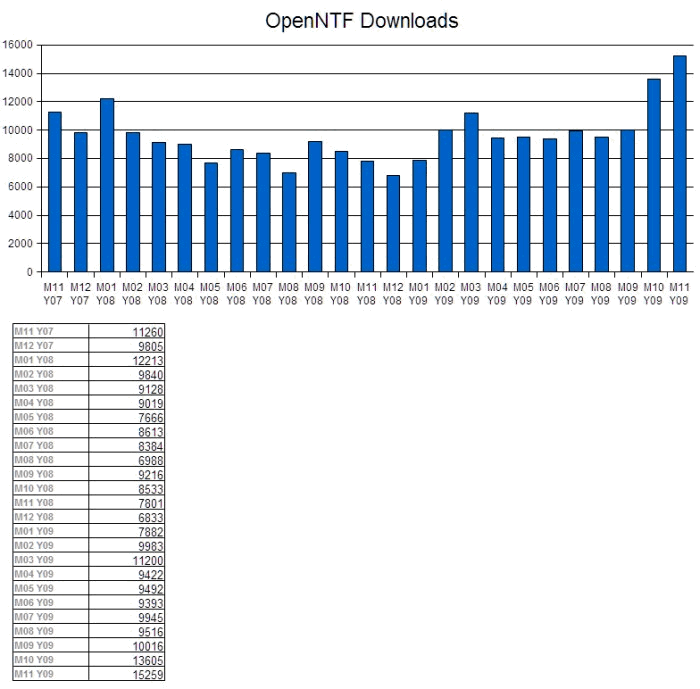This screenshot has height=689, width=700.
Task: Click table cell with value 9945
Action: tap(126, 617)
